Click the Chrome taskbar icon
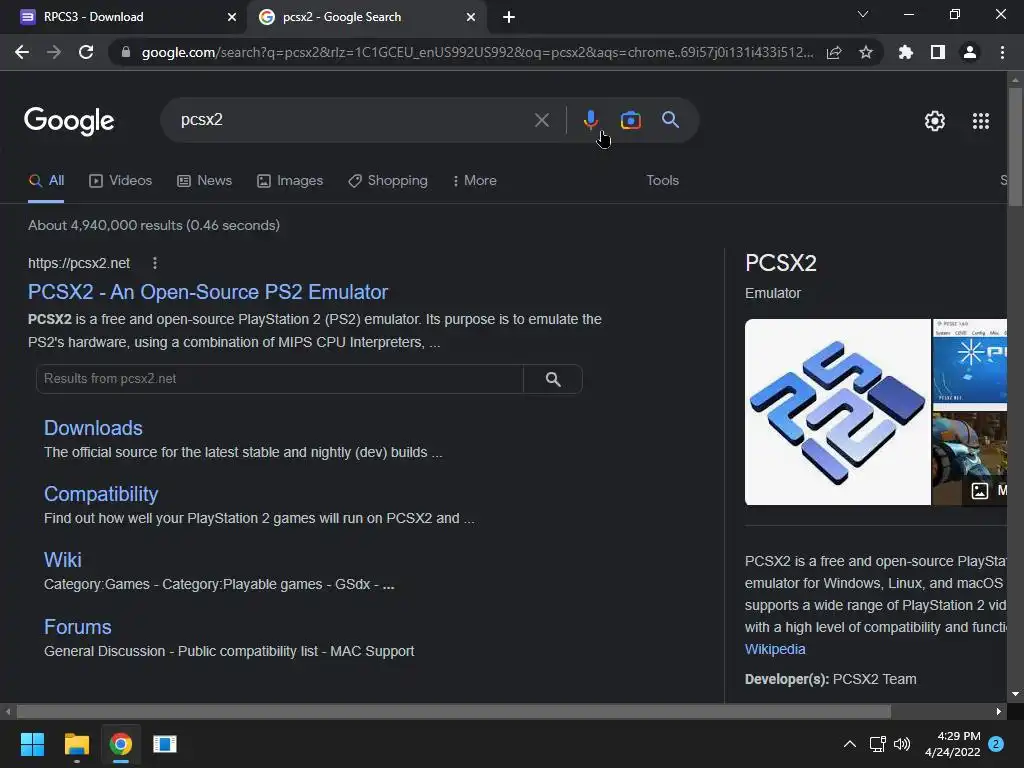The width and height of the screenshot is (1024, 768). tap(121, 744)
